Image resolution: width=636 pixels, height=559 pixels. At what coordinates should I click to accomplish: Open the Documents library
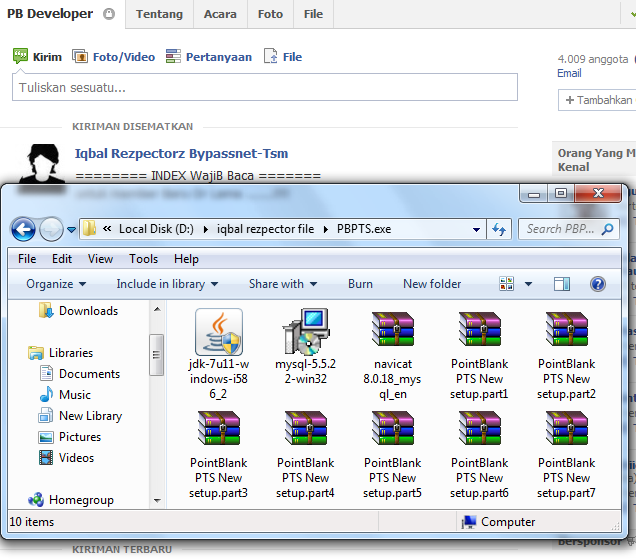click(80, 374)
